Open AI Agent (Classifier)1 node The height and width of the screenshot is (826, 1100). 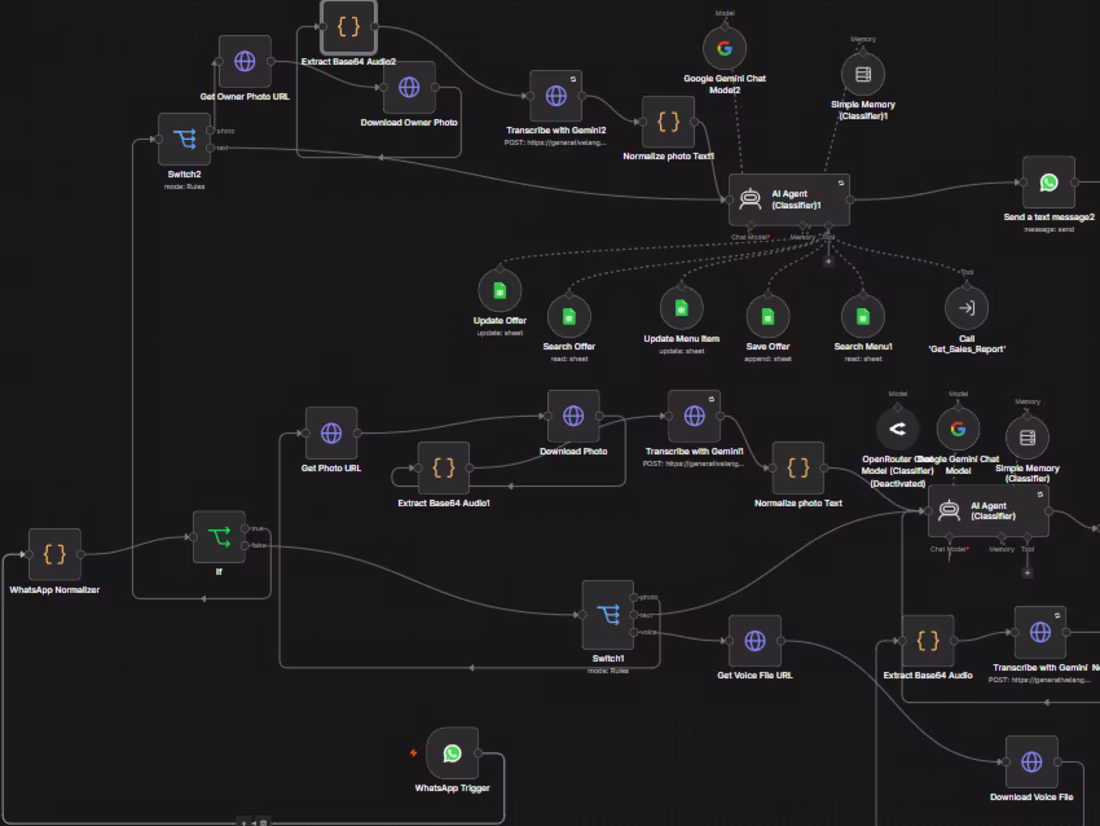789,200
